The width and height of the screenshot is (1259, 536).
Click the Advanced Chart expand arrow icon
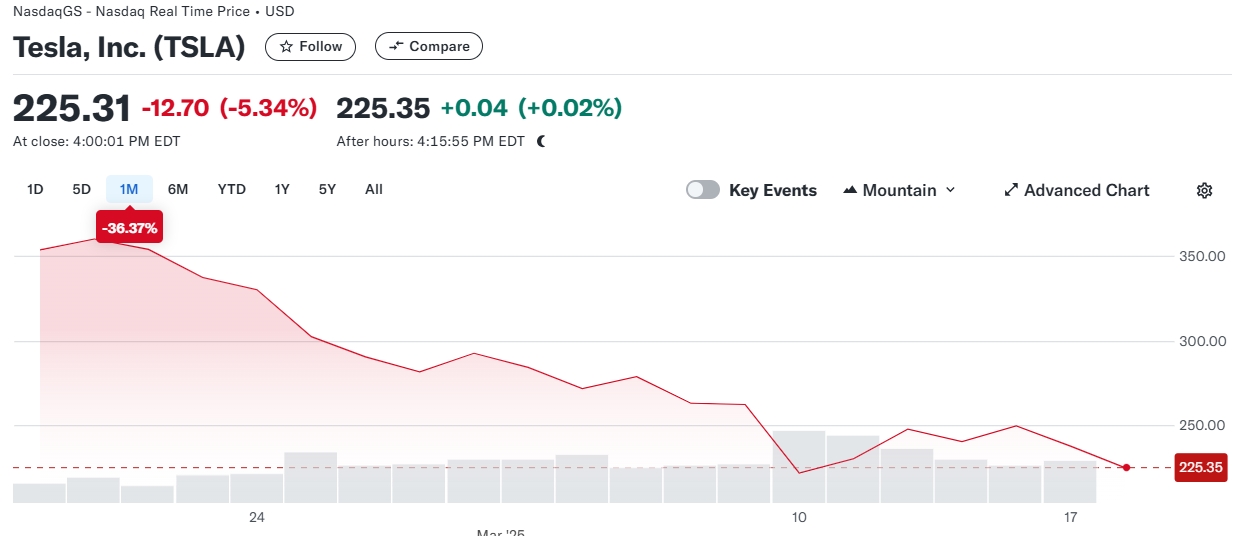[1011, 190]
